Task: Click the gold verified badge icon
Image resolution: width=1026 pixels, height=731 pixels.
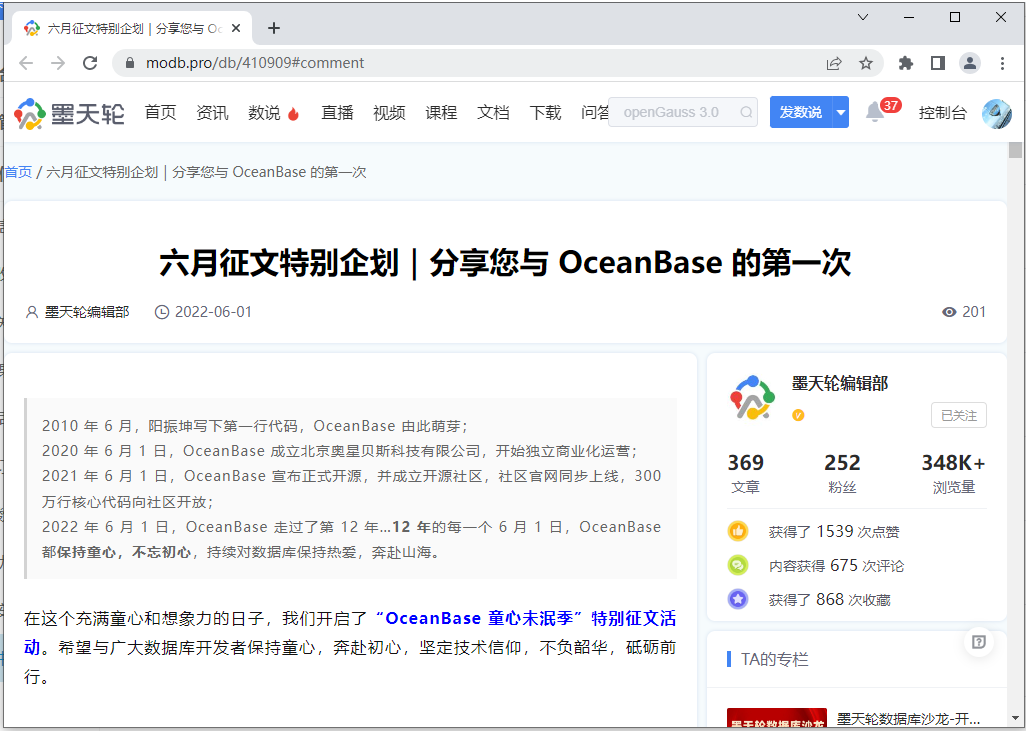Action: point(798,416)
